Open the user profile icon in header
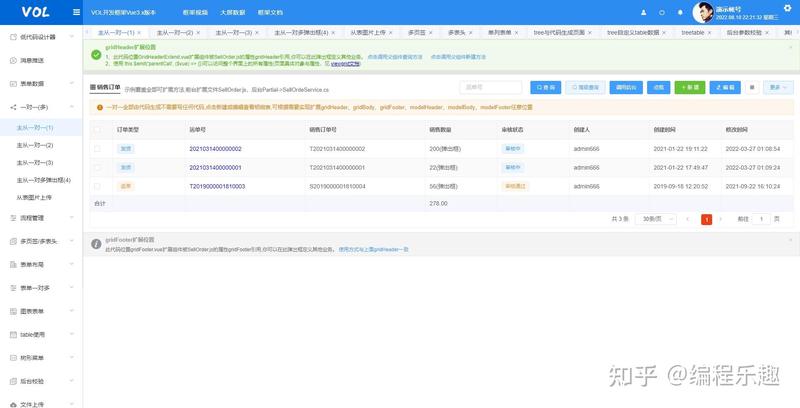This screenshot has height=408, width=800. 643,12
